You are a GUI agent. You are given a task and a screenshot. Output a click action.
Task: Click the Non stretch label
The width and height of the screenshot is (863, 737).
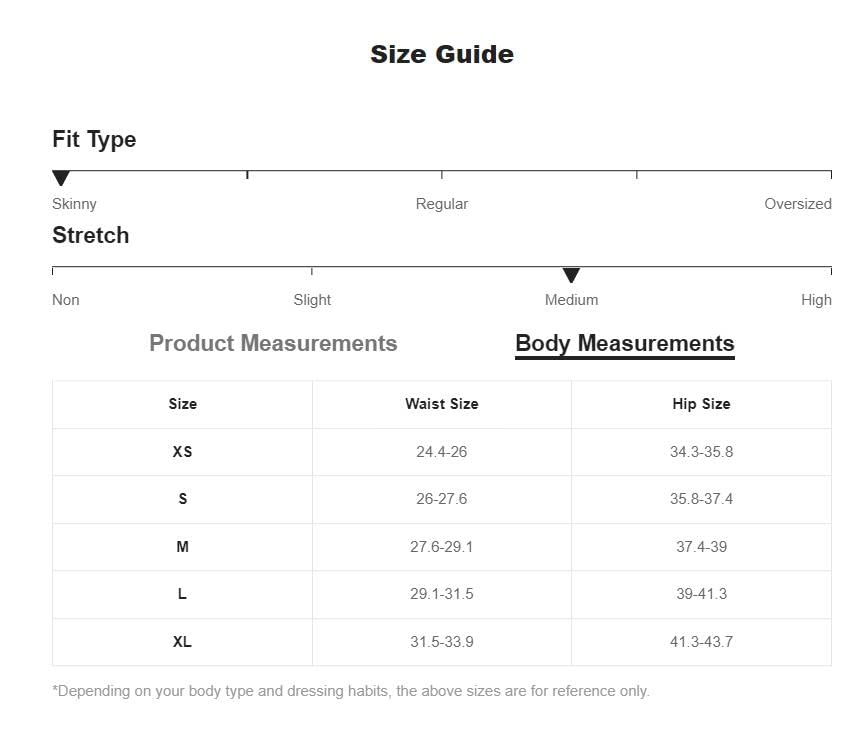(x=65, y=300)
